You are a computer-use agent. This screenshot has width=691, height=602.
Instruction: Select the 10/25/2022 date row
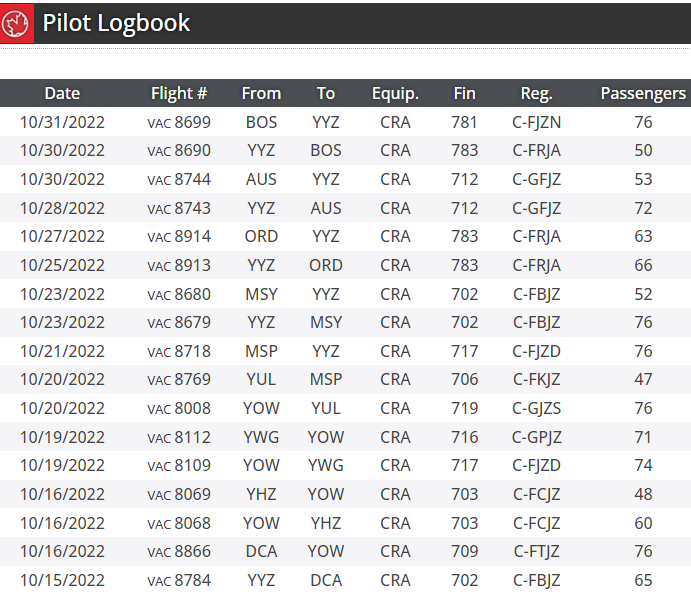[62, 266]
